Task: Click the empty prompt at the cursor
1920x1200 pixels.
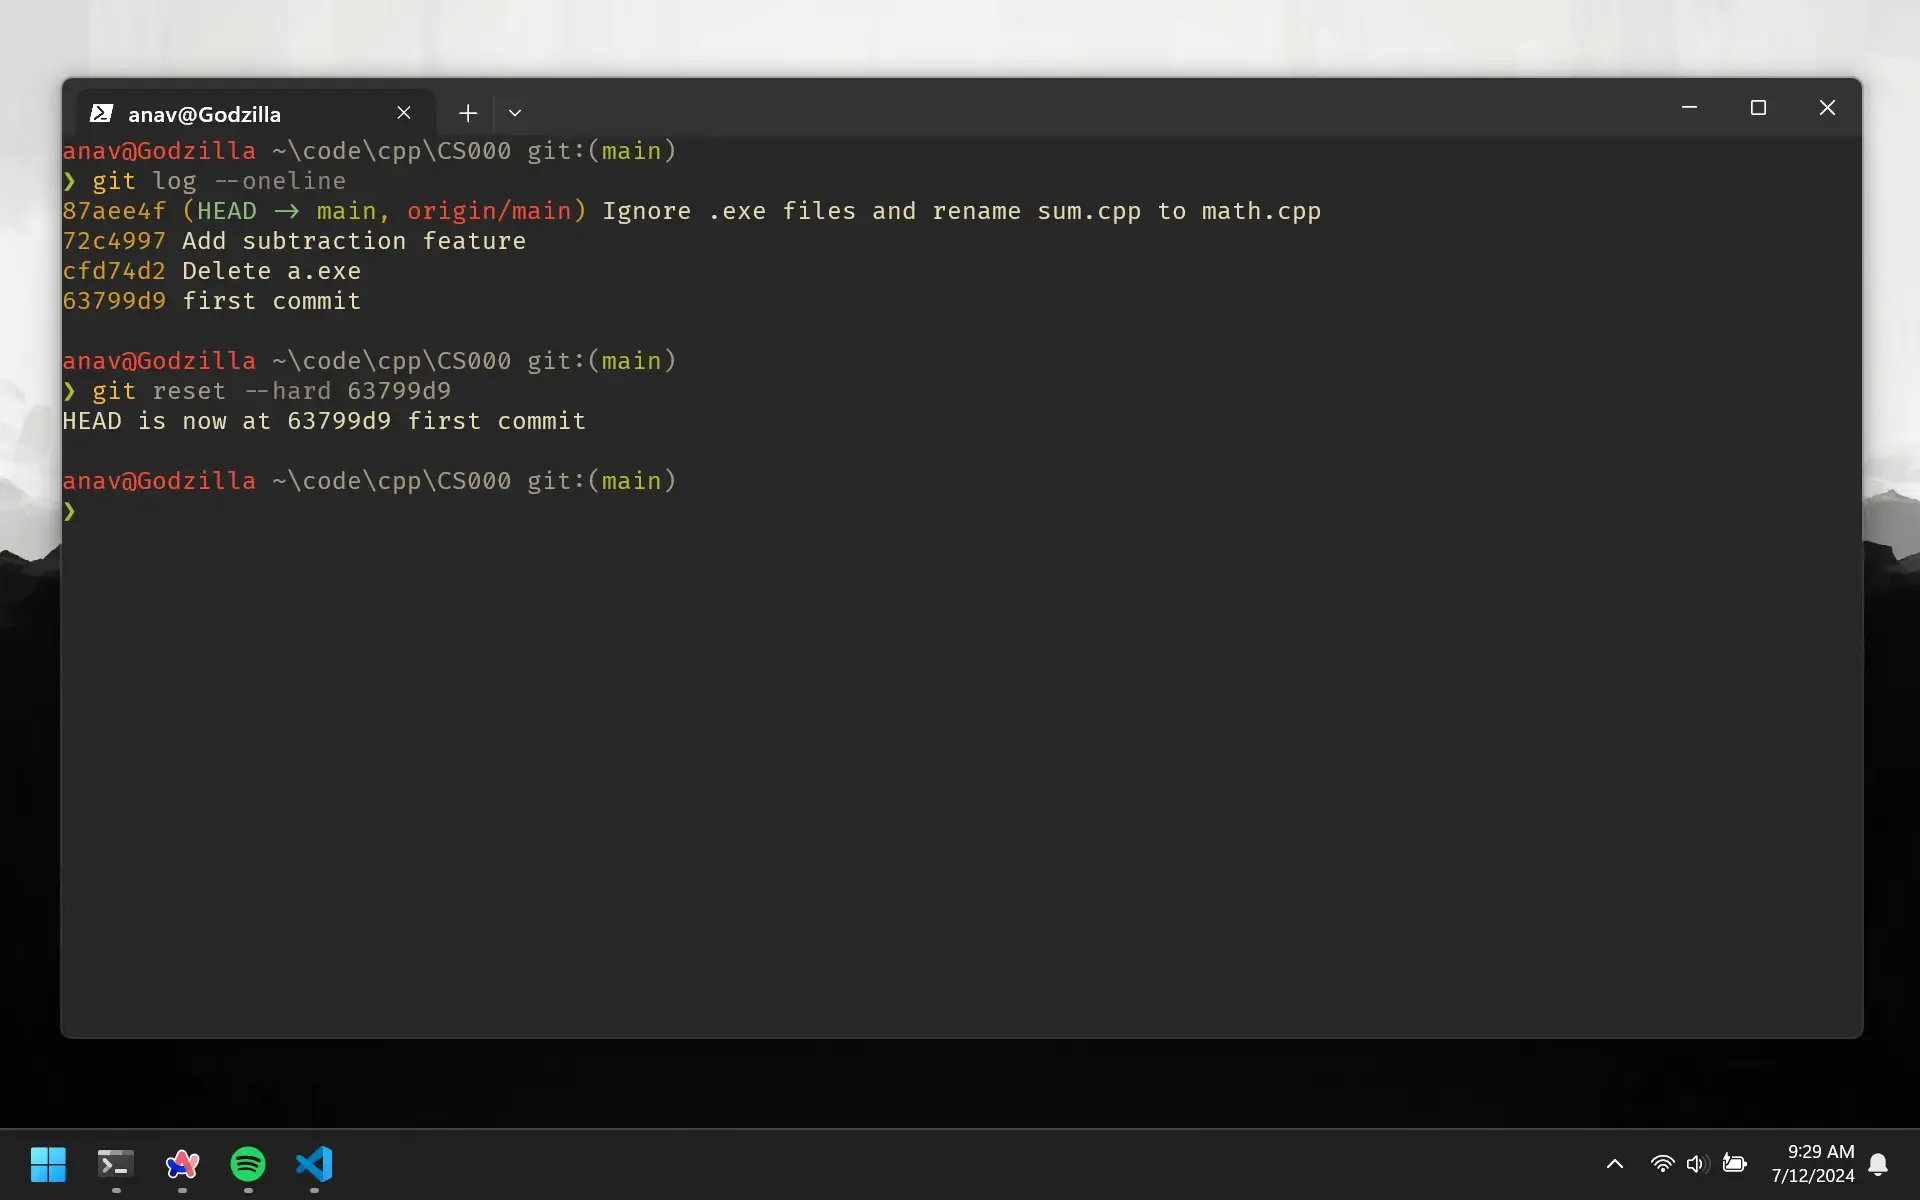Action: click(x=70, y=511)
